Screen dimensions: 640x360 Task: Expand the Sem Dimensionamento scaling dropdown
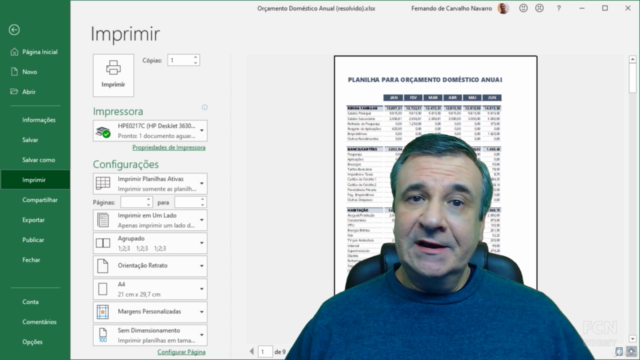click(x=150, y=335)
